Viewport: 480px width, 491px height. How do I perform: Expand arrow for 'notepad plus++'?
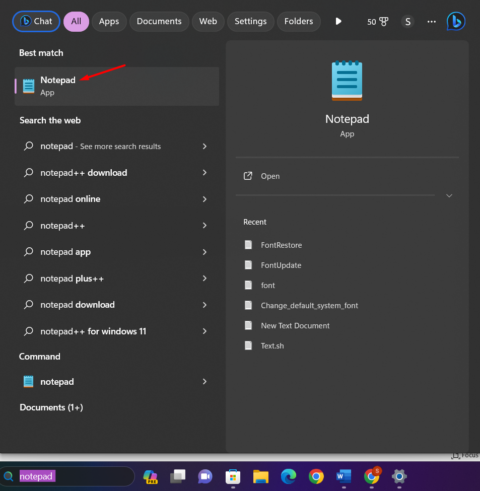(x=204, y=278)
